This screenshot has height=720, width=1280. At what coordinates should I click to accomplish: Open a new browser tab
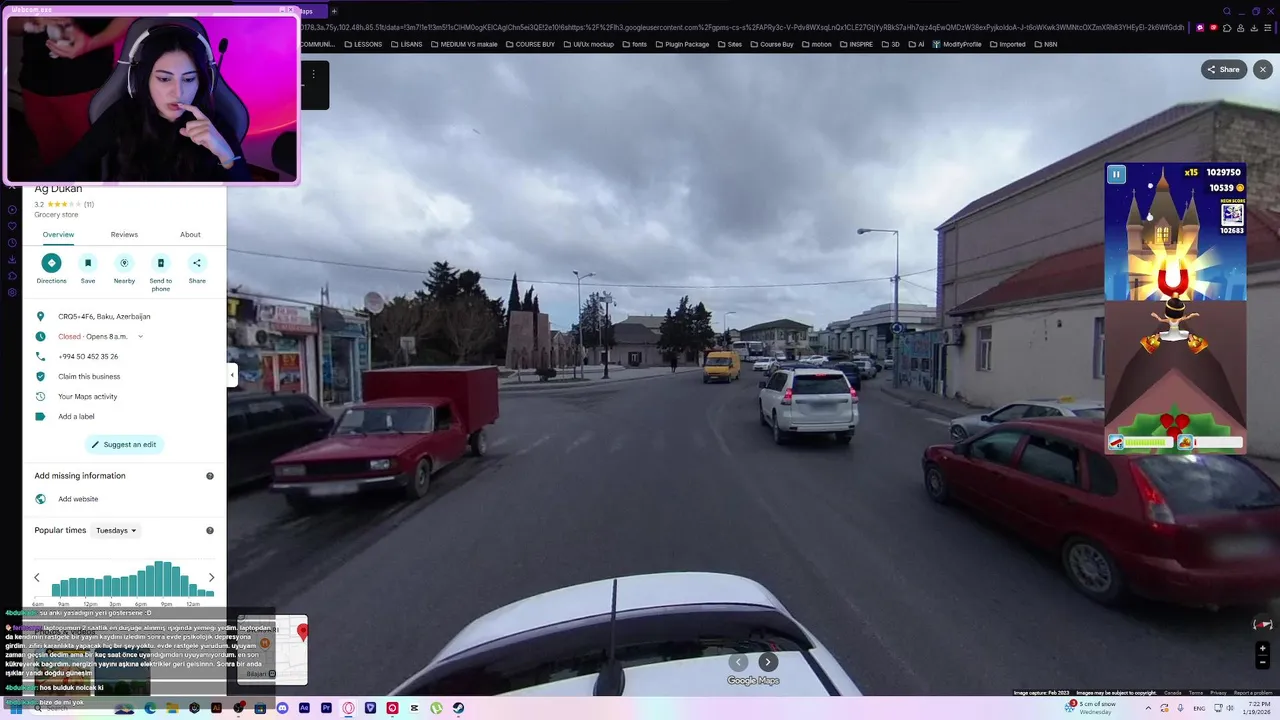point(334,11)
